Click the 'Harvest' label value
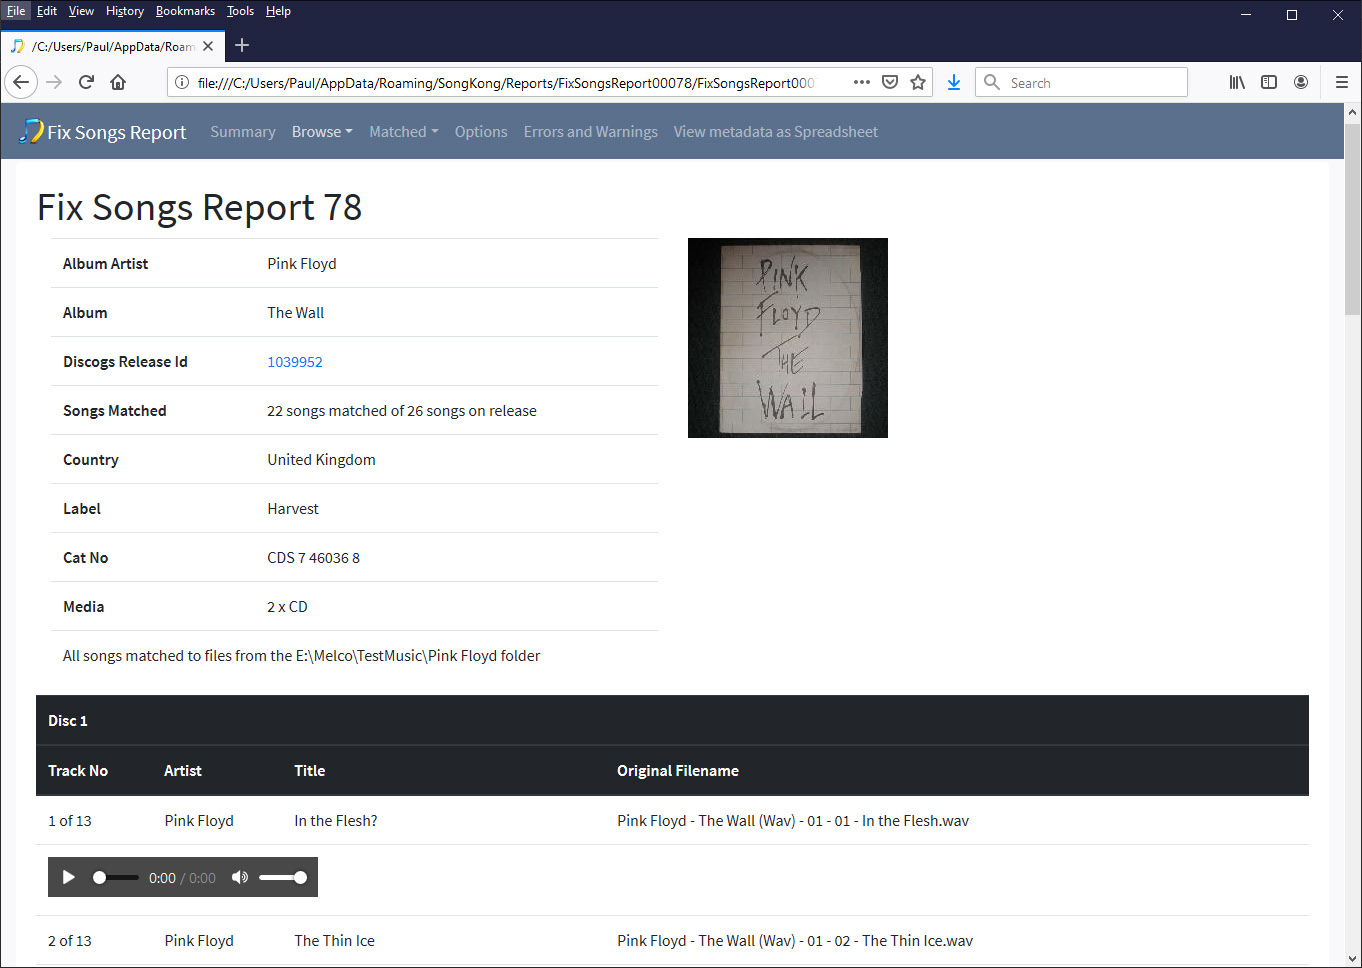Screen dimensions: 1362x968 (x=293, y=508)
